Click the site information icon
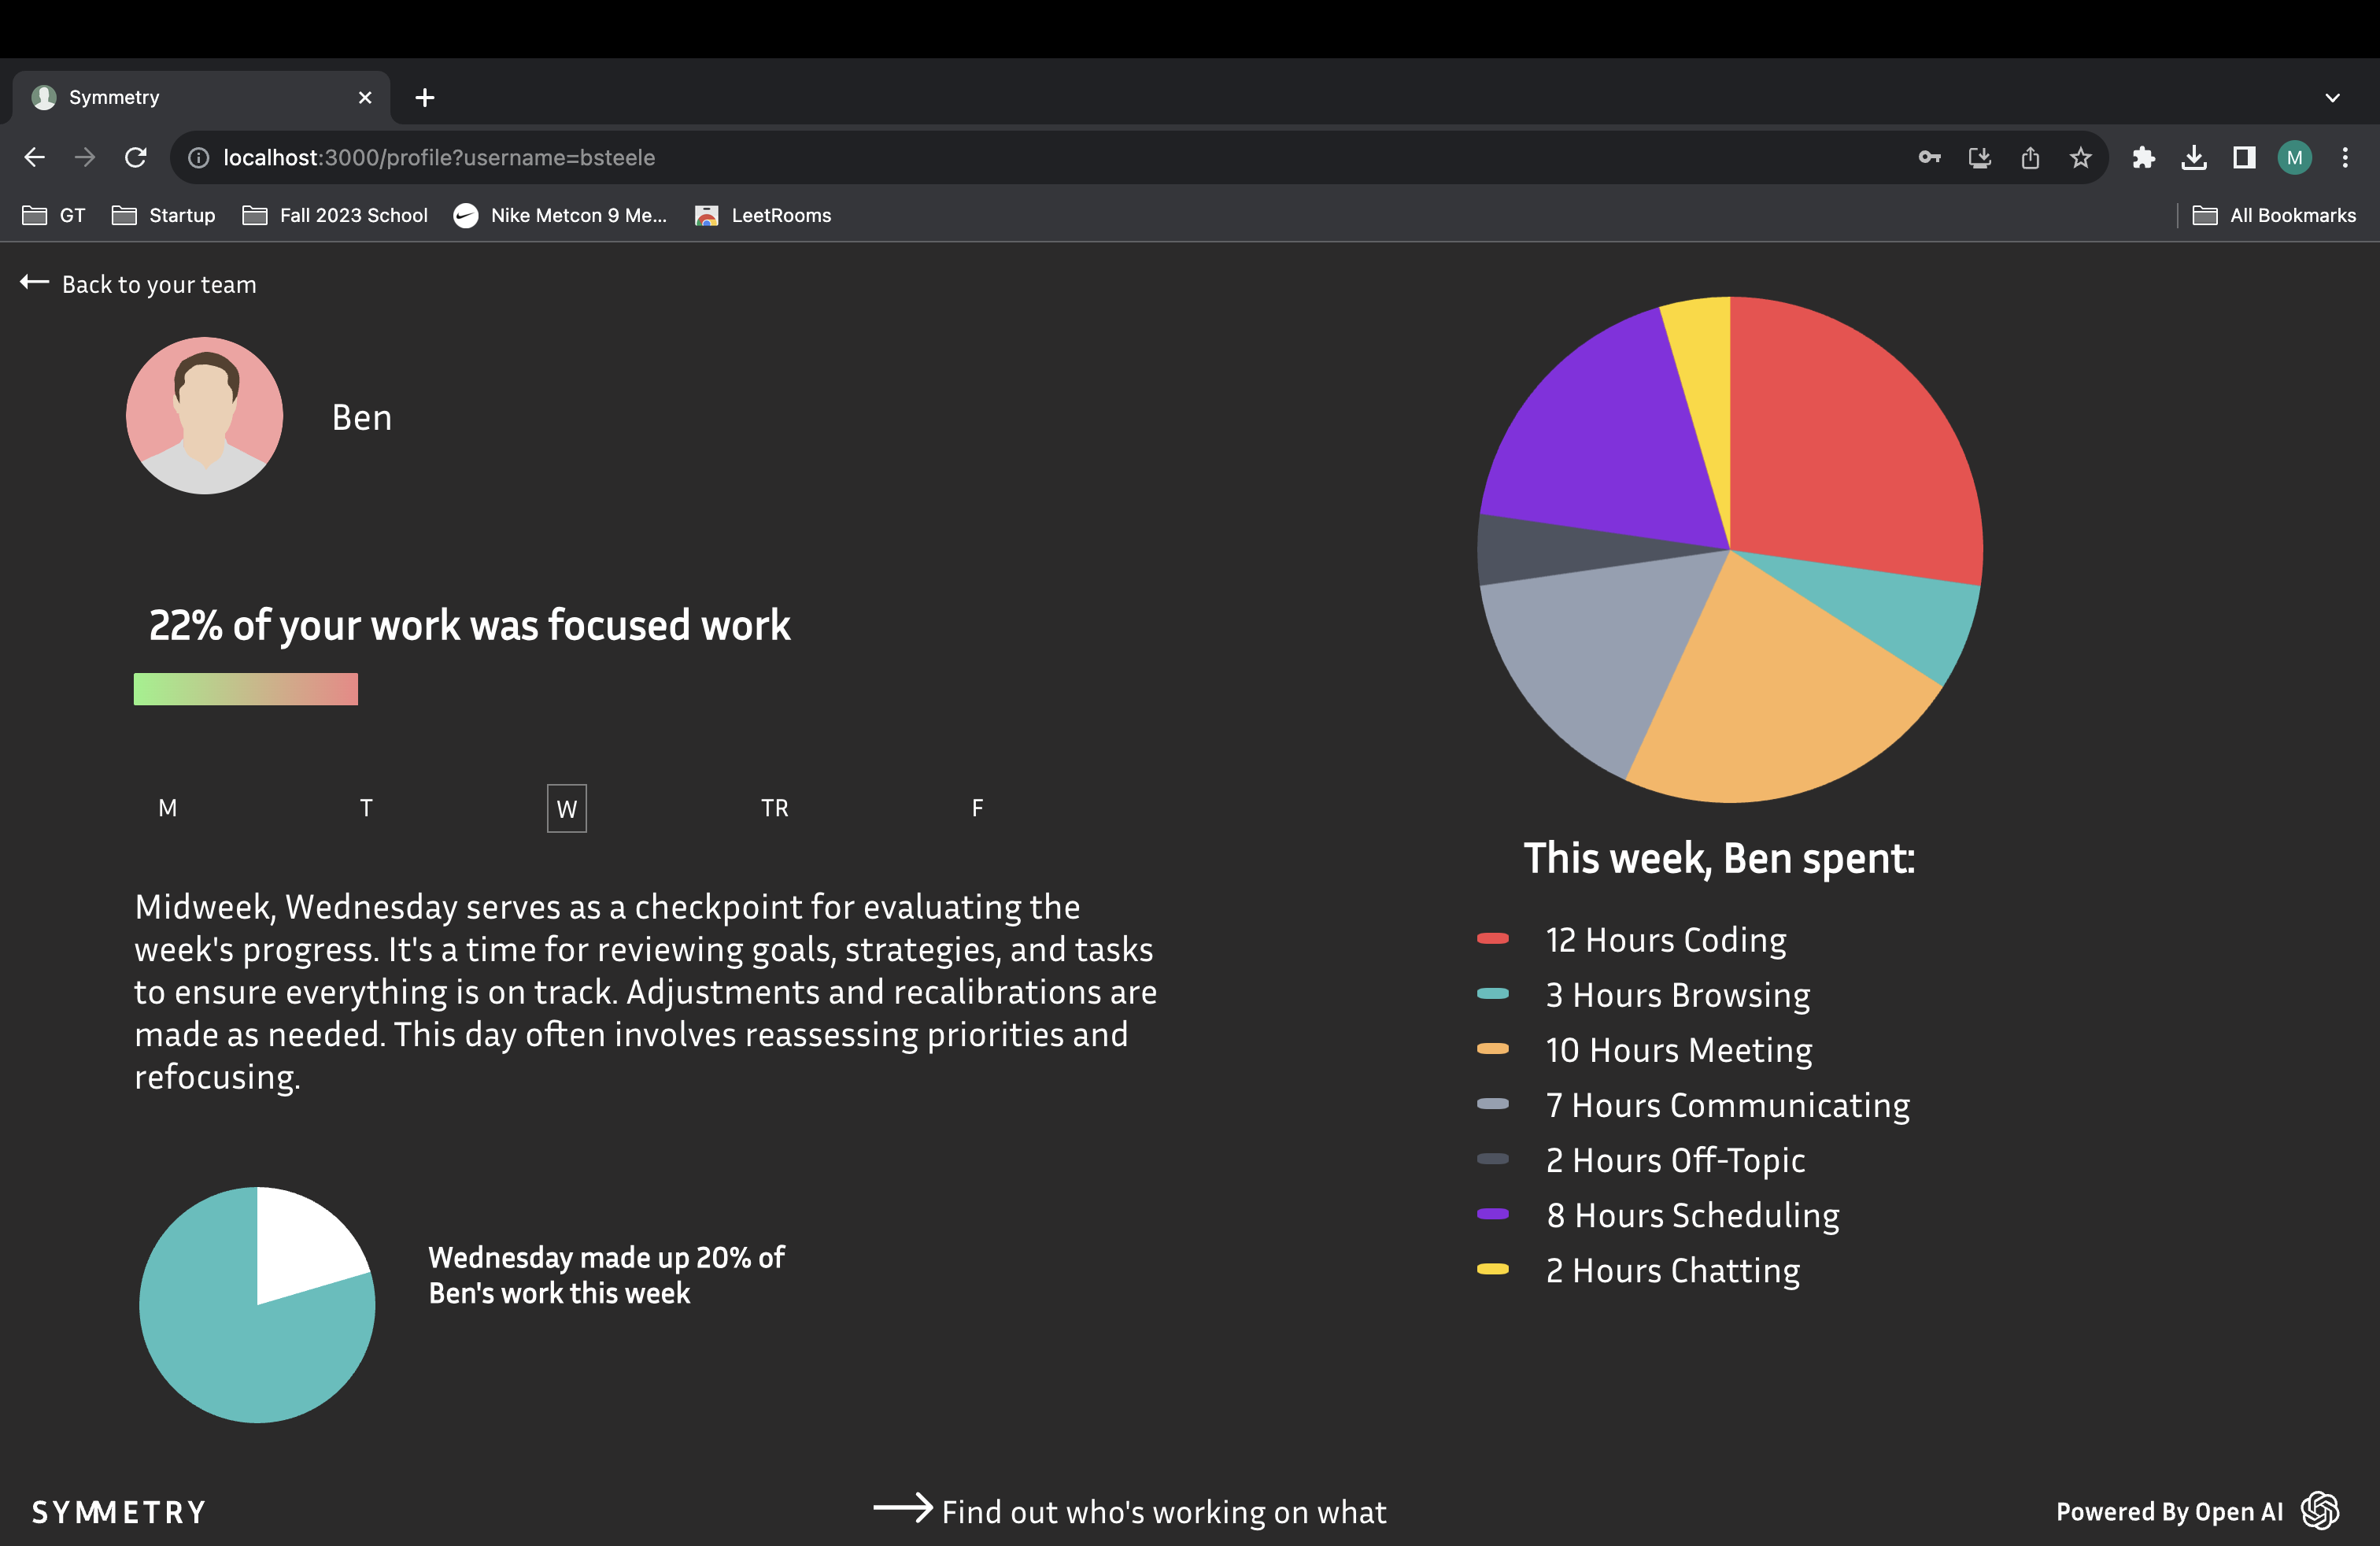The height and width of the screenshot is (1546, 2380). tap(198, 157)
